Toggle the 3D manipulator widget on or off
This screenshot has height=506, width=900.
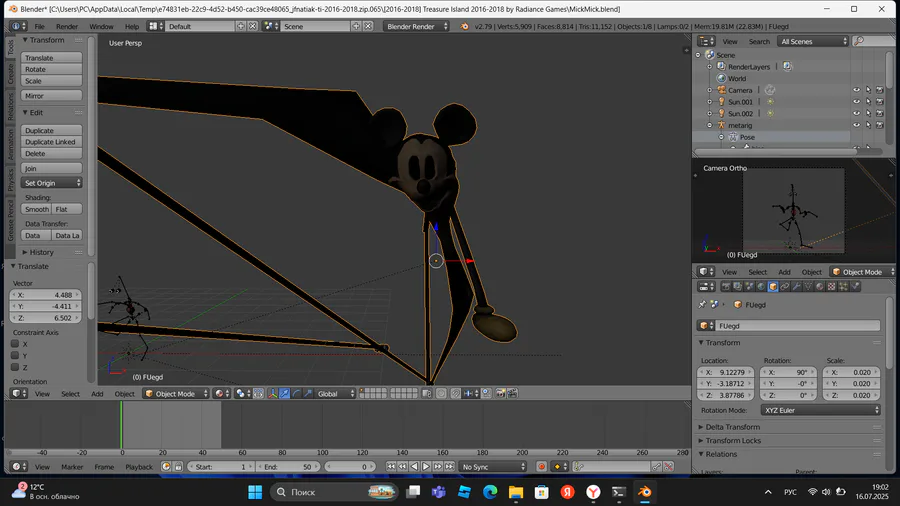coord(273,394)
